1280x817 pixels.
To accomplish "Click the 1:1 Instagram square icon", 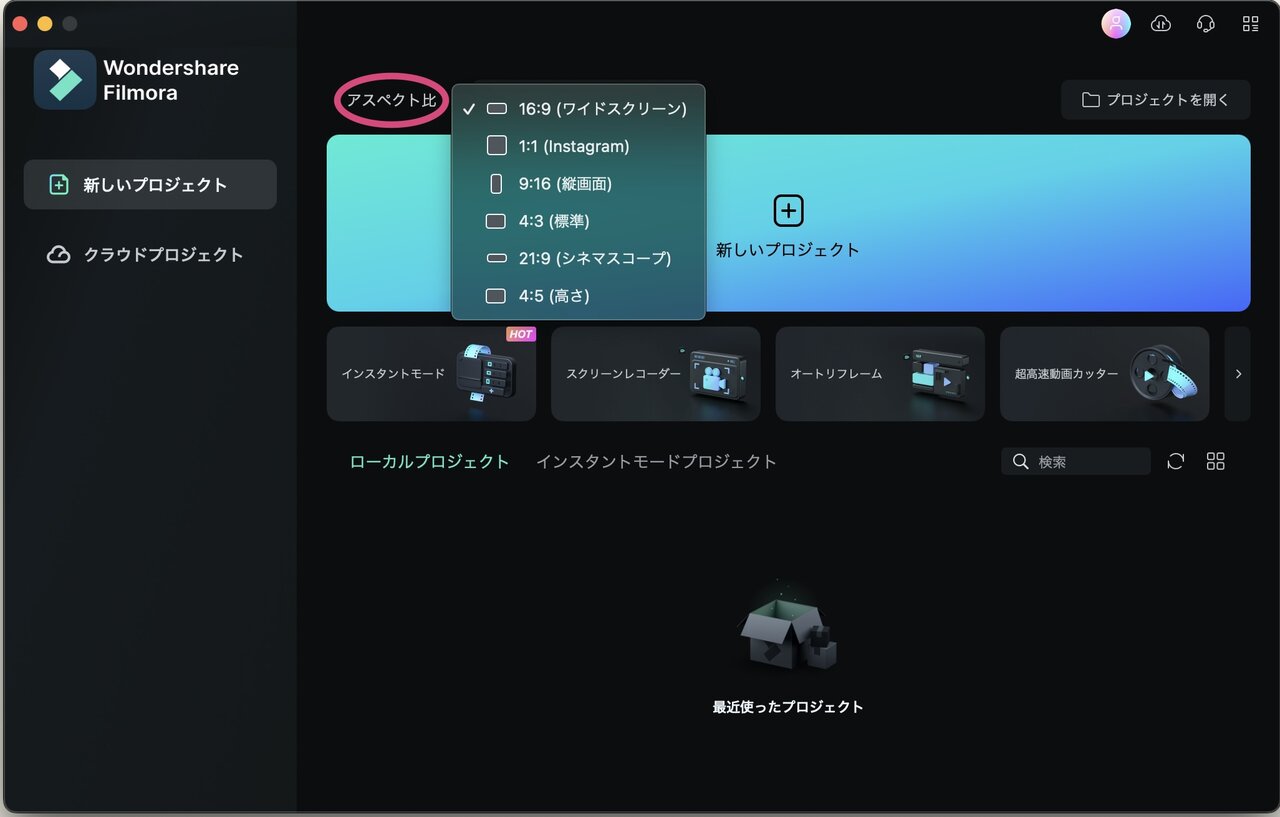I will [497, 146].
